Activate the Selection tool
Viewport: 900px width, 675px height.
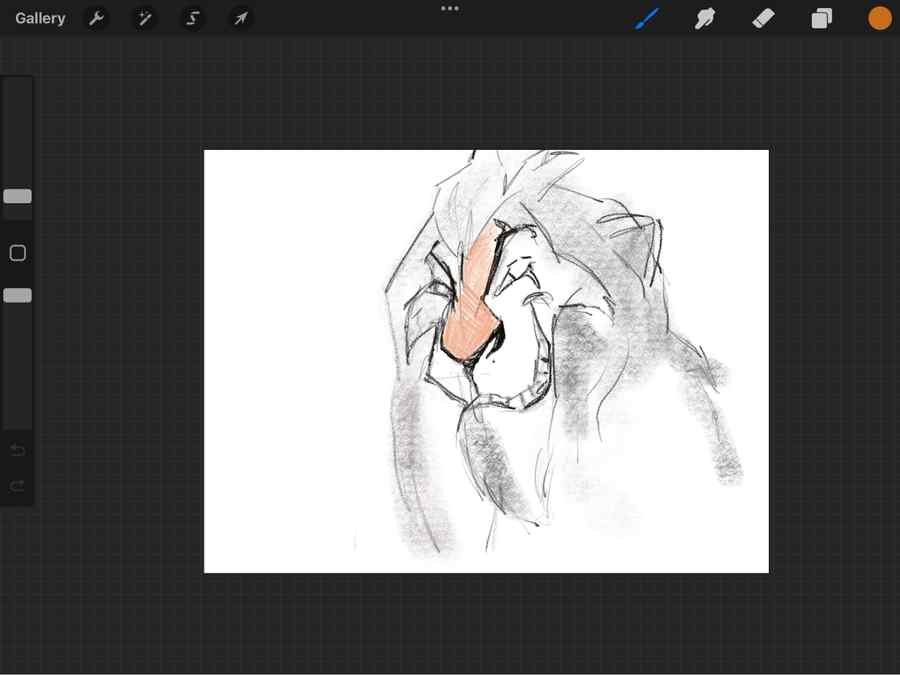193,18
